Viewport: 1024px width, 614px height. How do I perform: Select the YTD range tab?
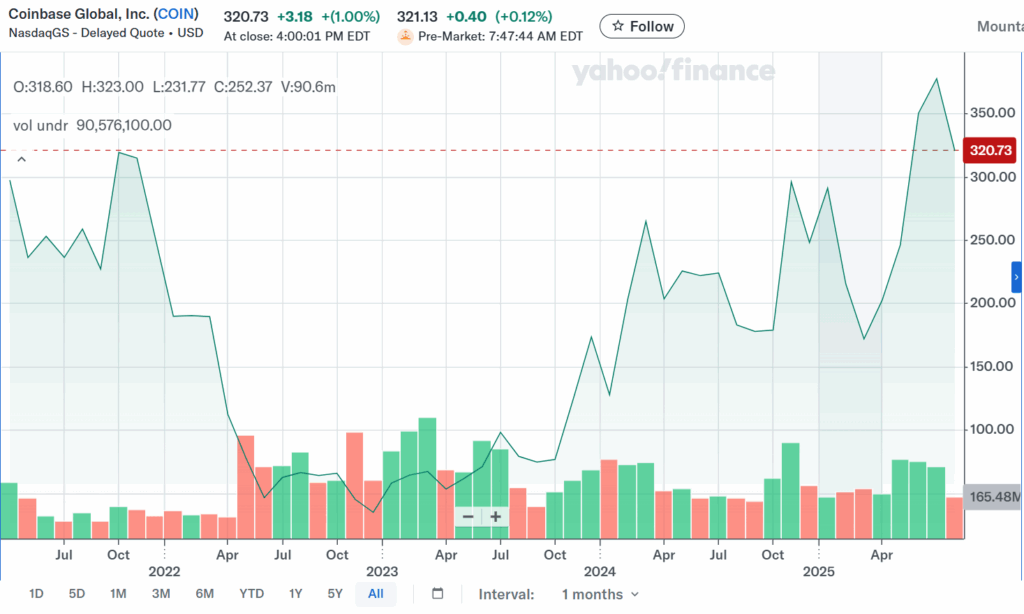click(x=251, y=594)
